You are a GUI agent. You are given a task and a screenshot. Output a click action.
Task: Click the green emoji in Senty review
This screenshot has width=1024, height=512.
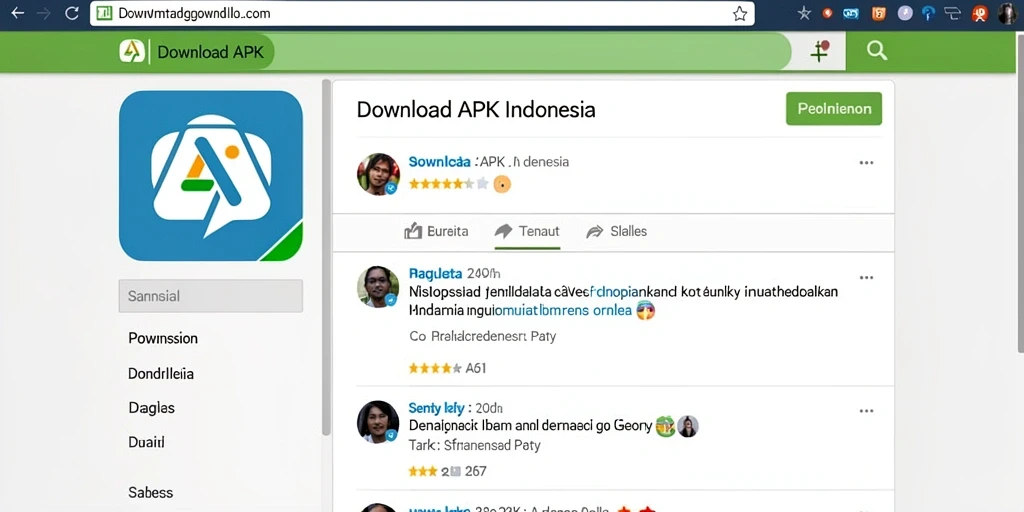click(665, 426)
